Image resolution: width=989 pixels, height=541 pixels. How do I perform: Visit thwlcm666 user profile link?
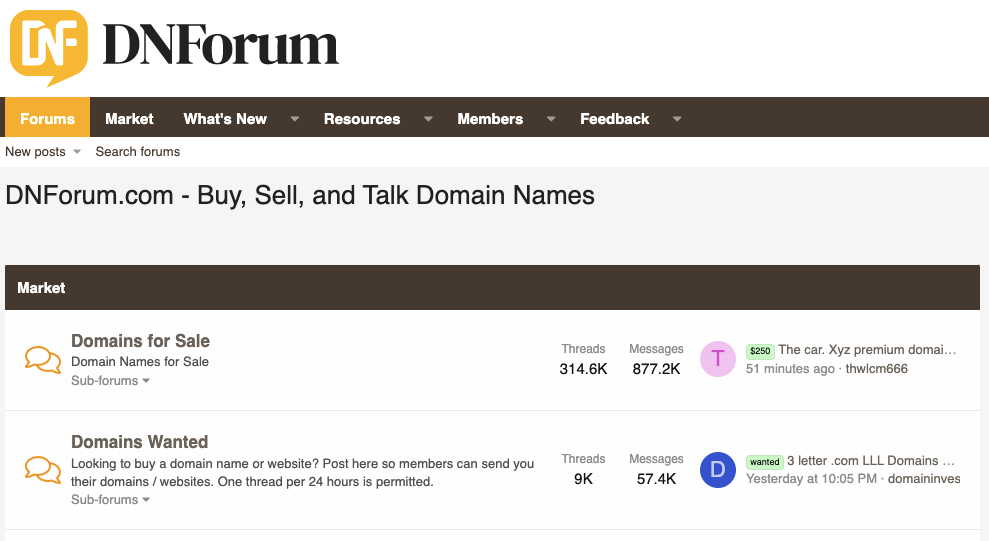tap(877, 369)
